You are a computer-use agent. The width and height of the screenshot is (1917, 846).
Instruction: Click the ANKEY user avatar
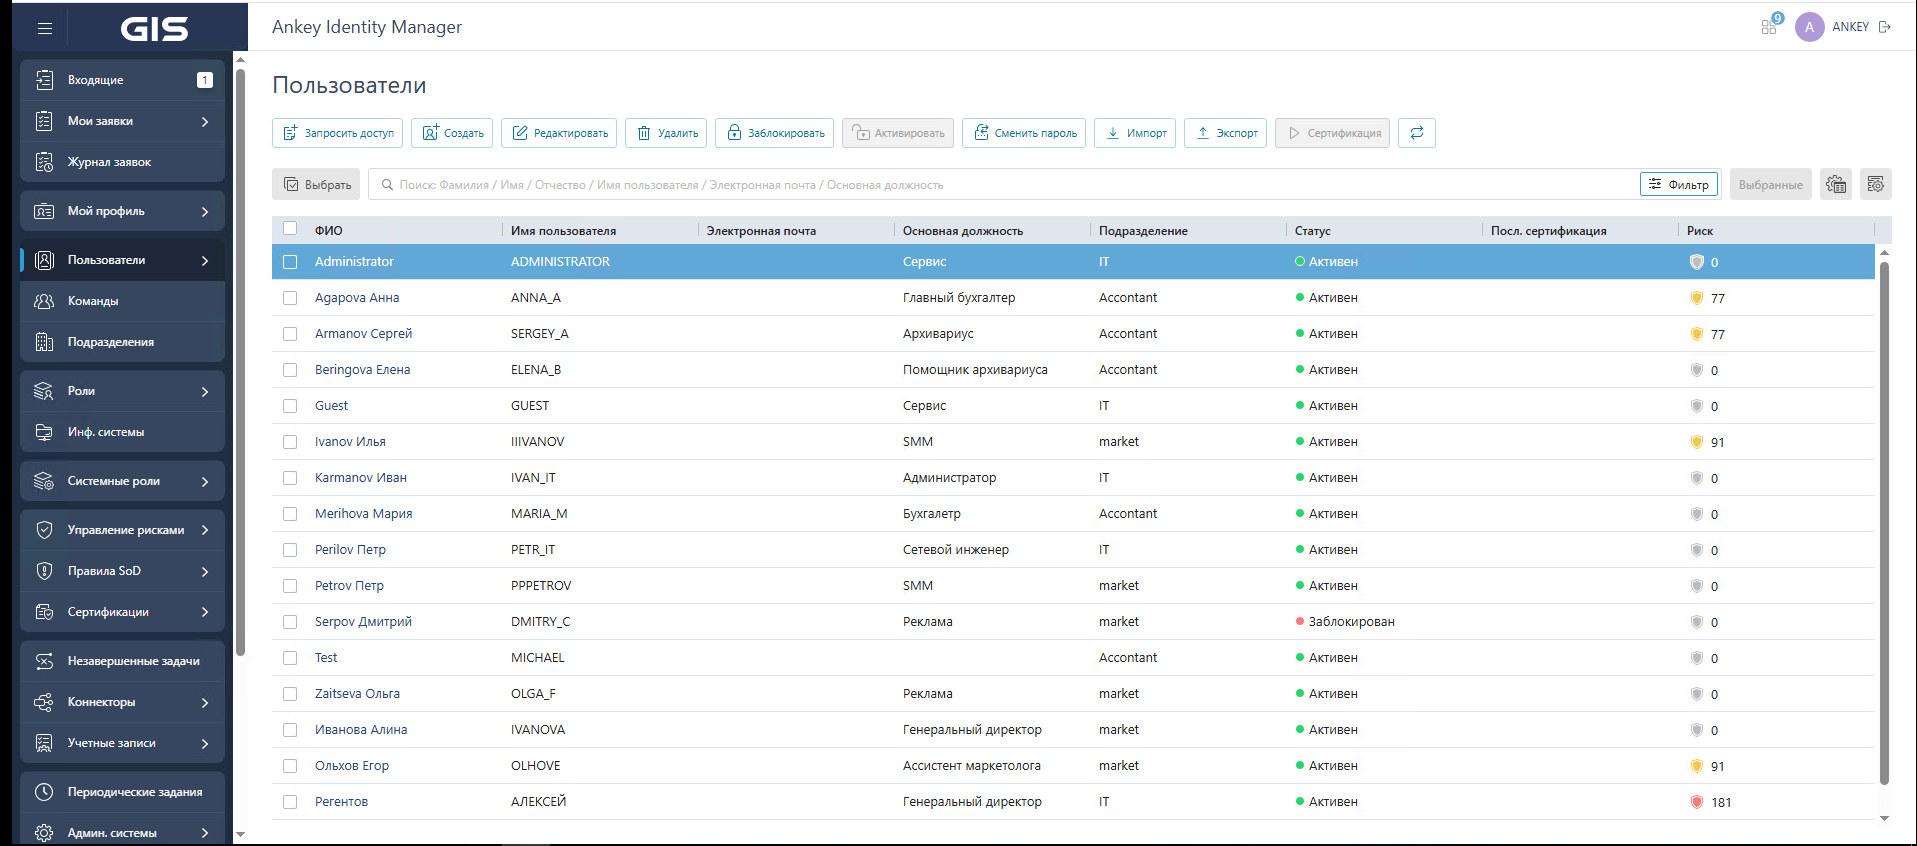click(1809, 27)
